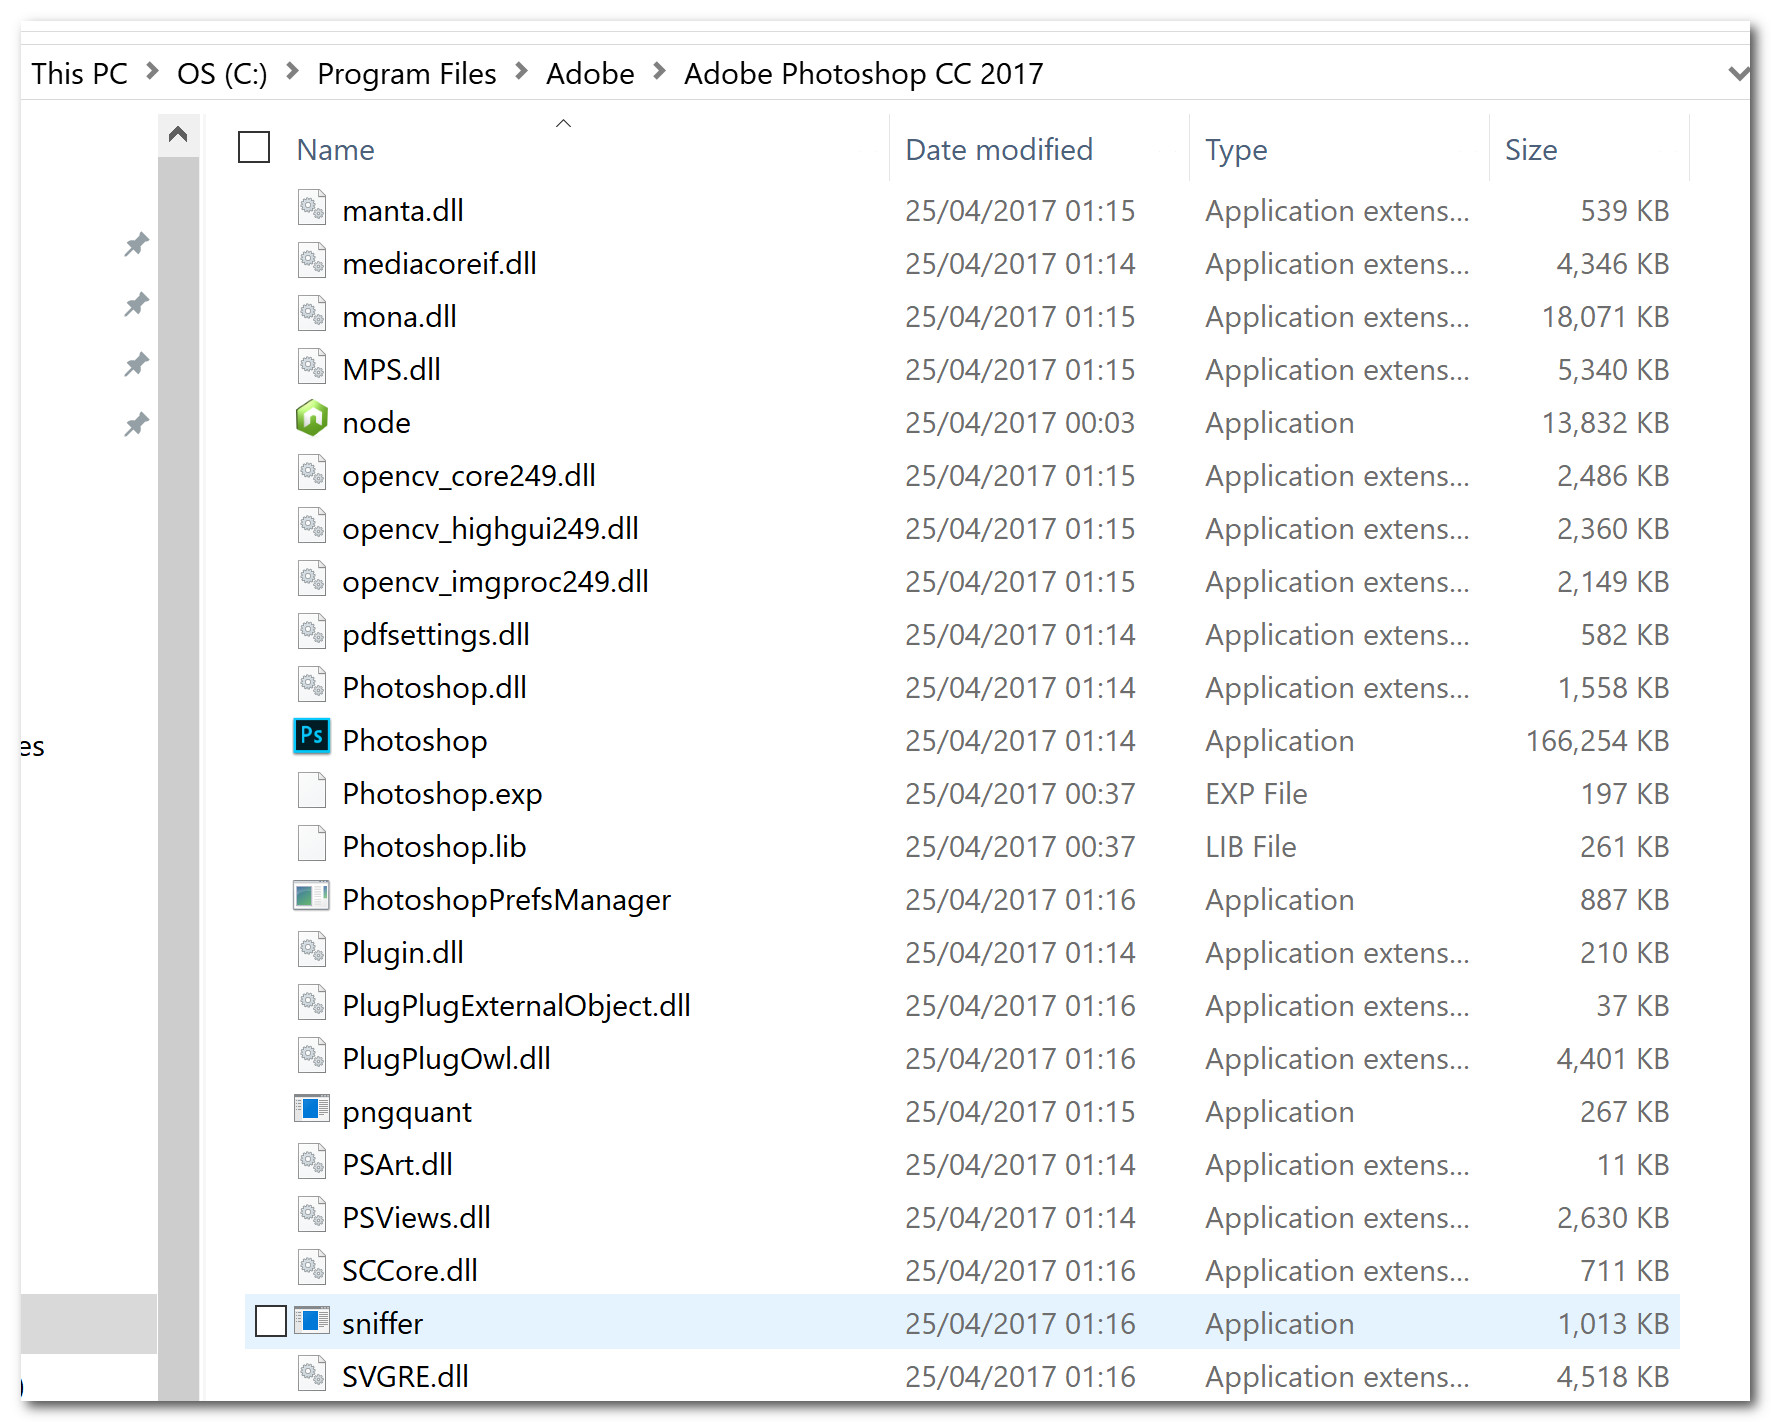Click the opencv_highgui249.dll file icon
This screenshot has width=1771, height=1422.
click(x=312, y=526)
